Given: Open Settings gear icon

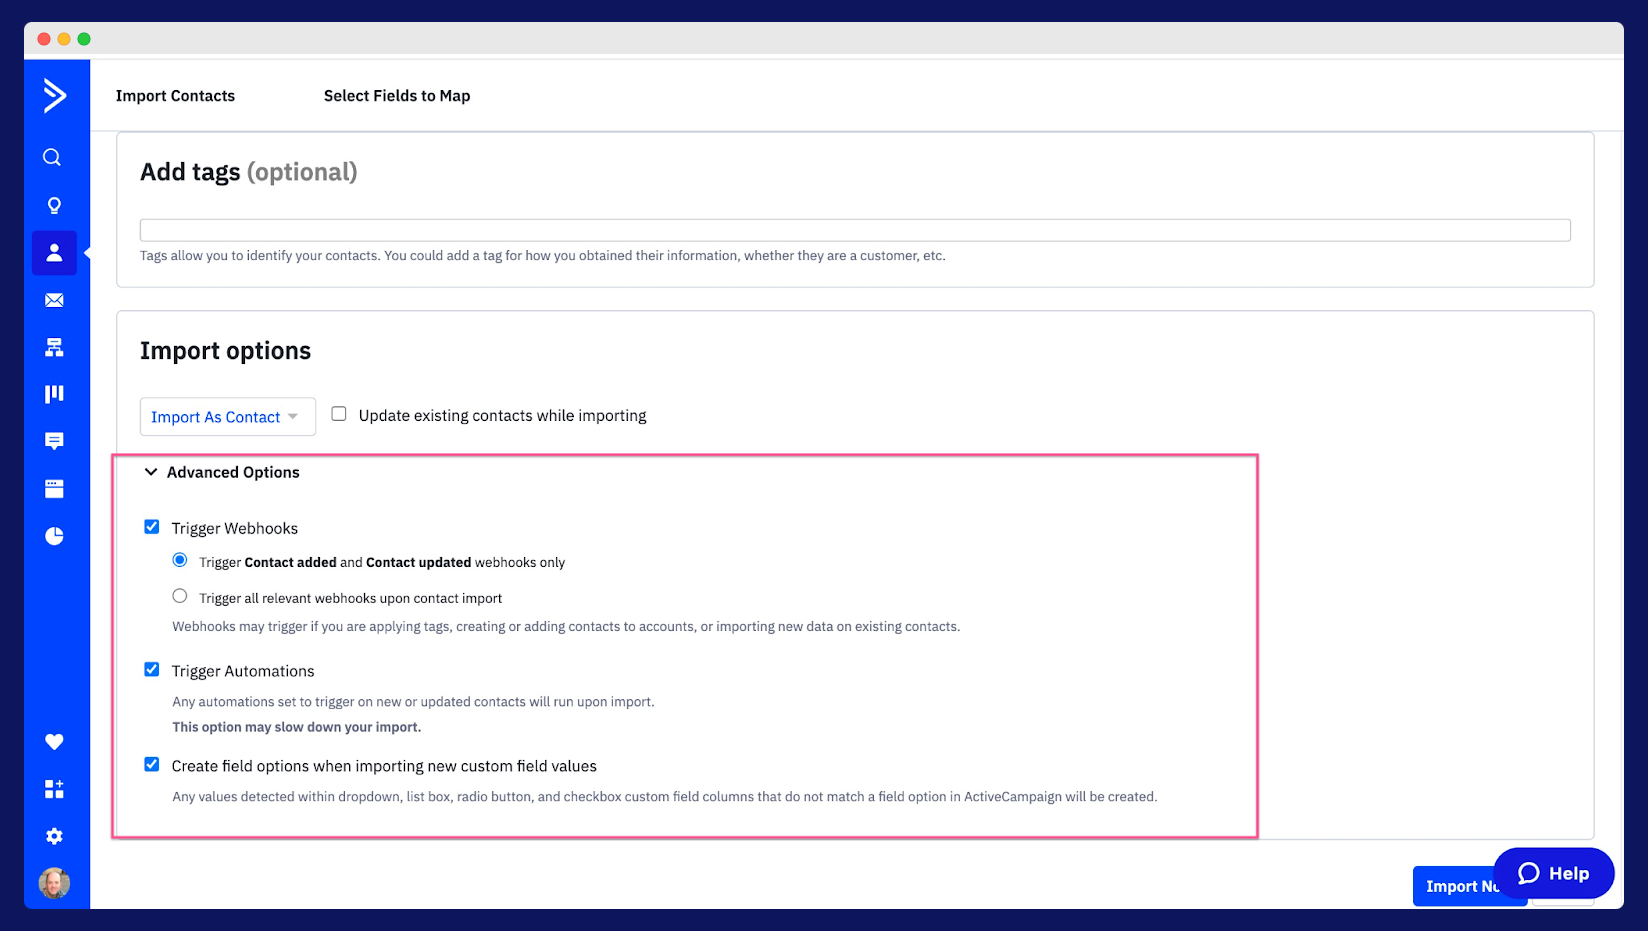Looking at the screenshot, I should point(54,836).
